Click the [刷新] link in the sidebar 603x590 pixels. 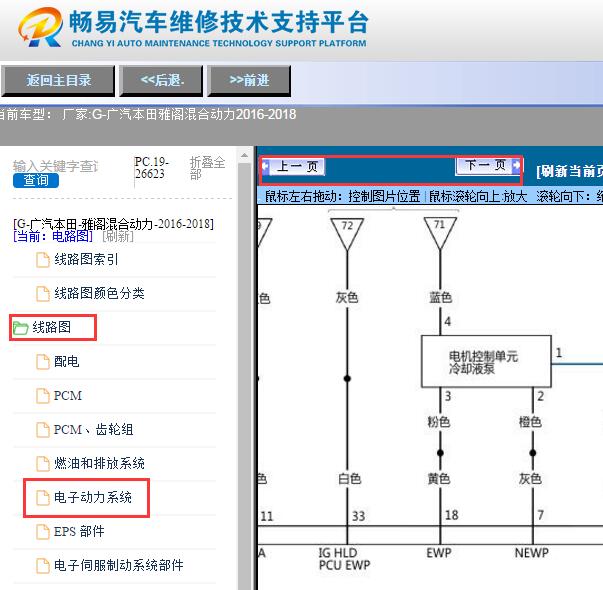coord(118,236)
